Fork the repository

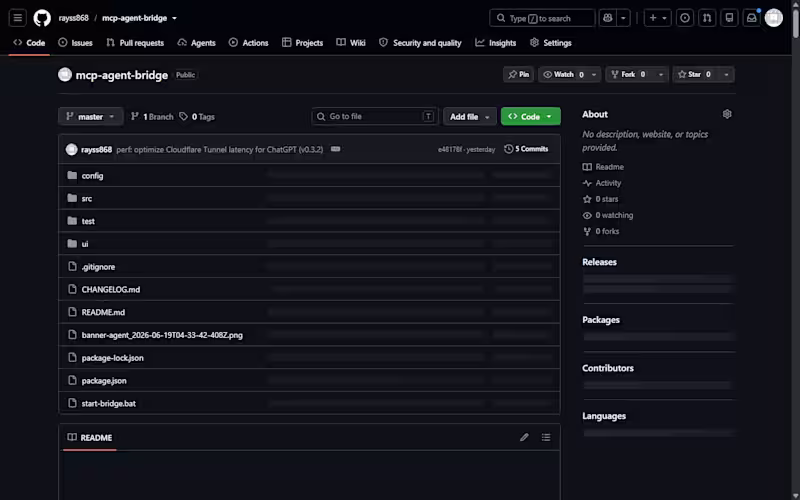628,74
